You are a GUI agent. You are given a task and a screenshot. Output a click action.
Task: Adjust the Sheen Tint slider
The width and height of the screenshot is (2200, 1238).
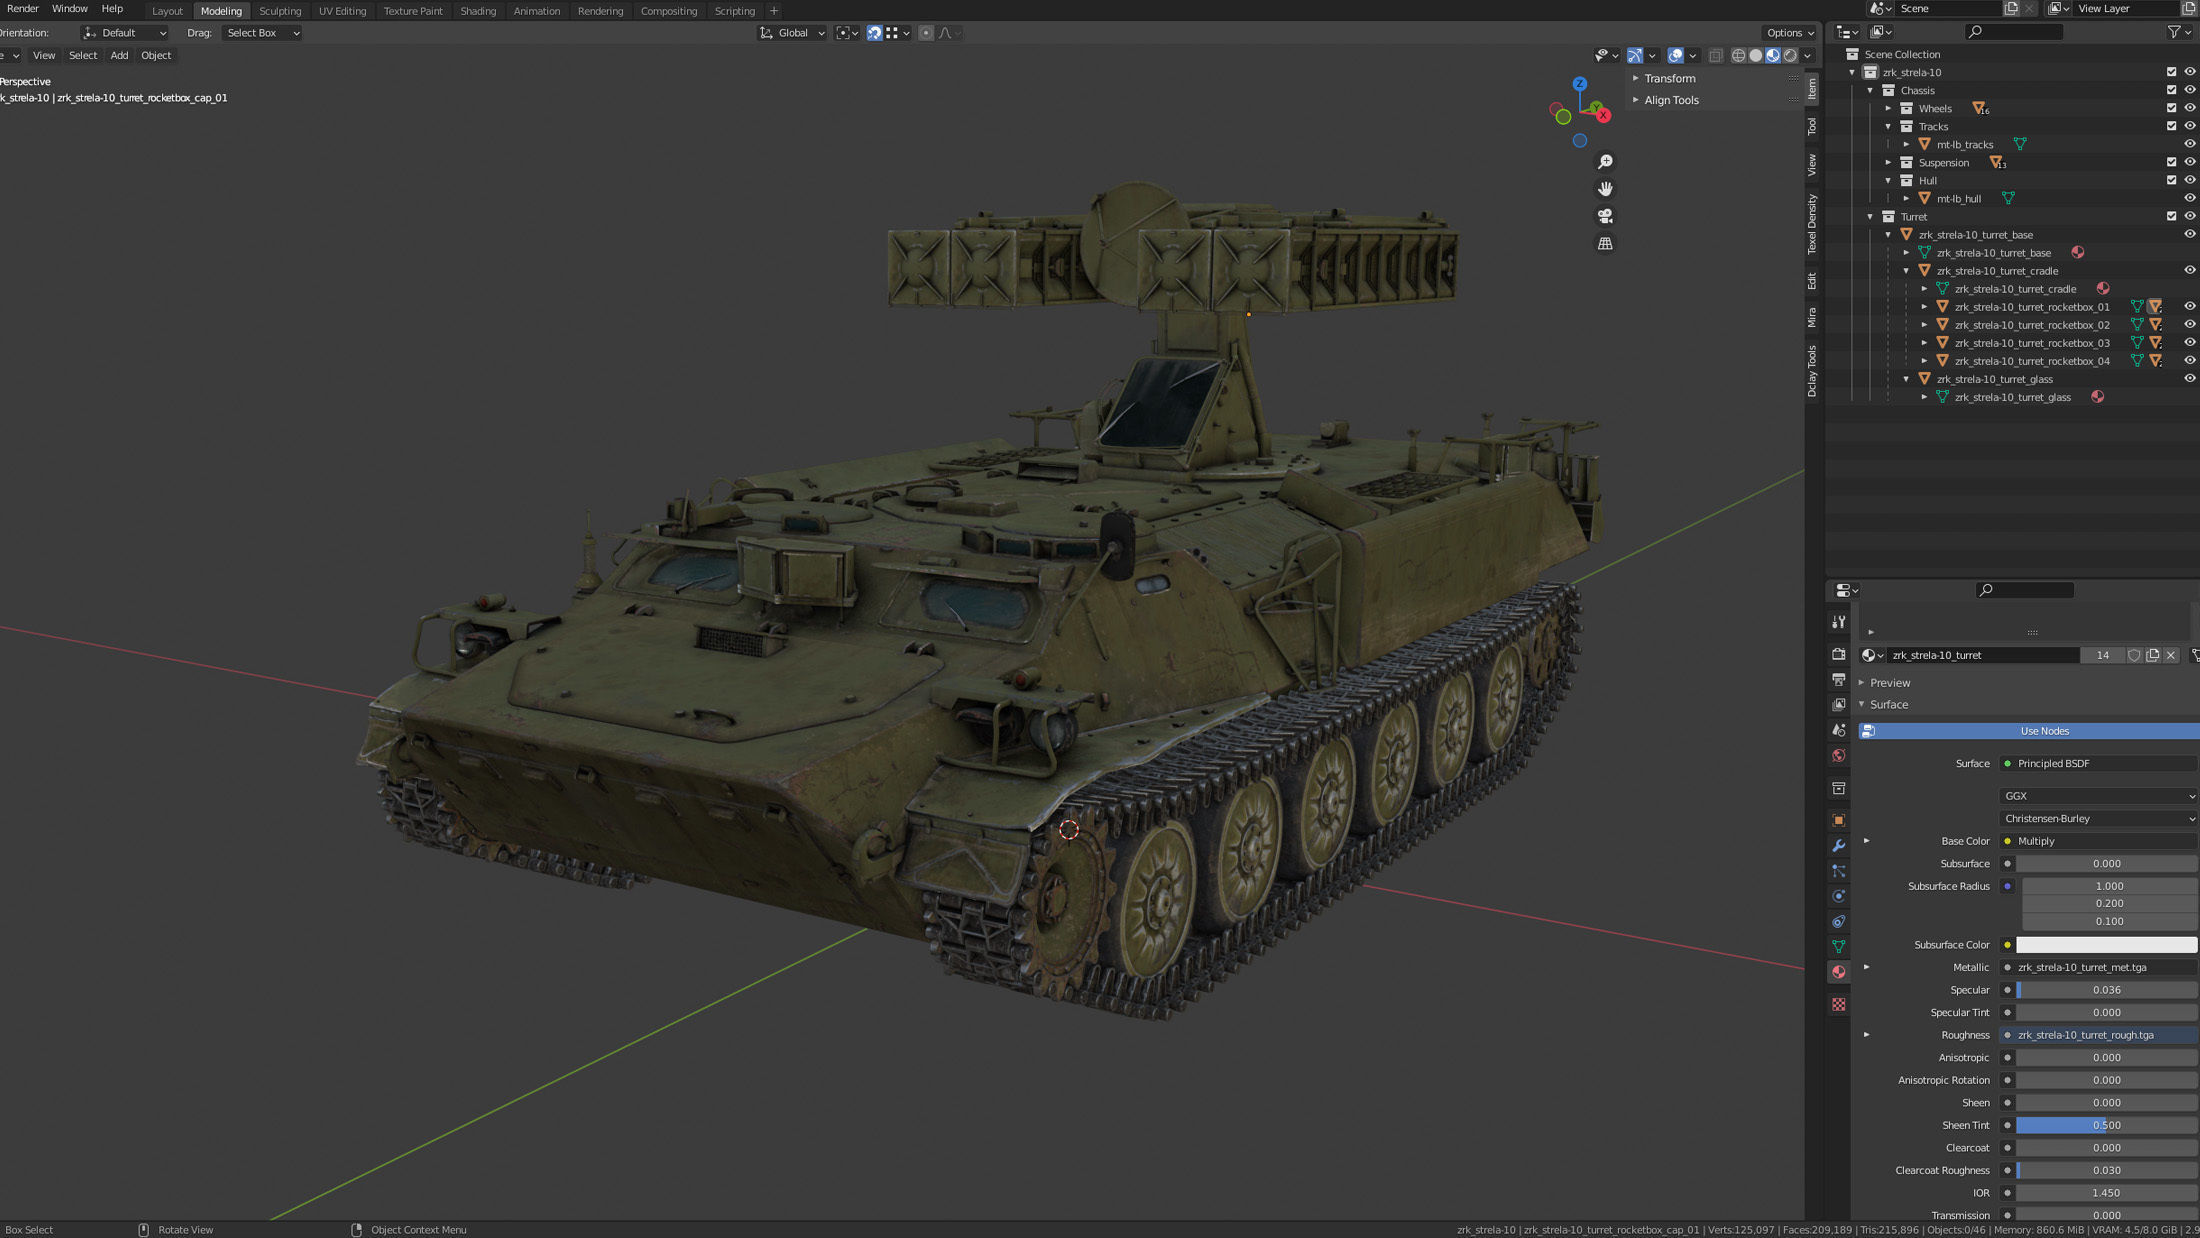click(2105, 1125)
